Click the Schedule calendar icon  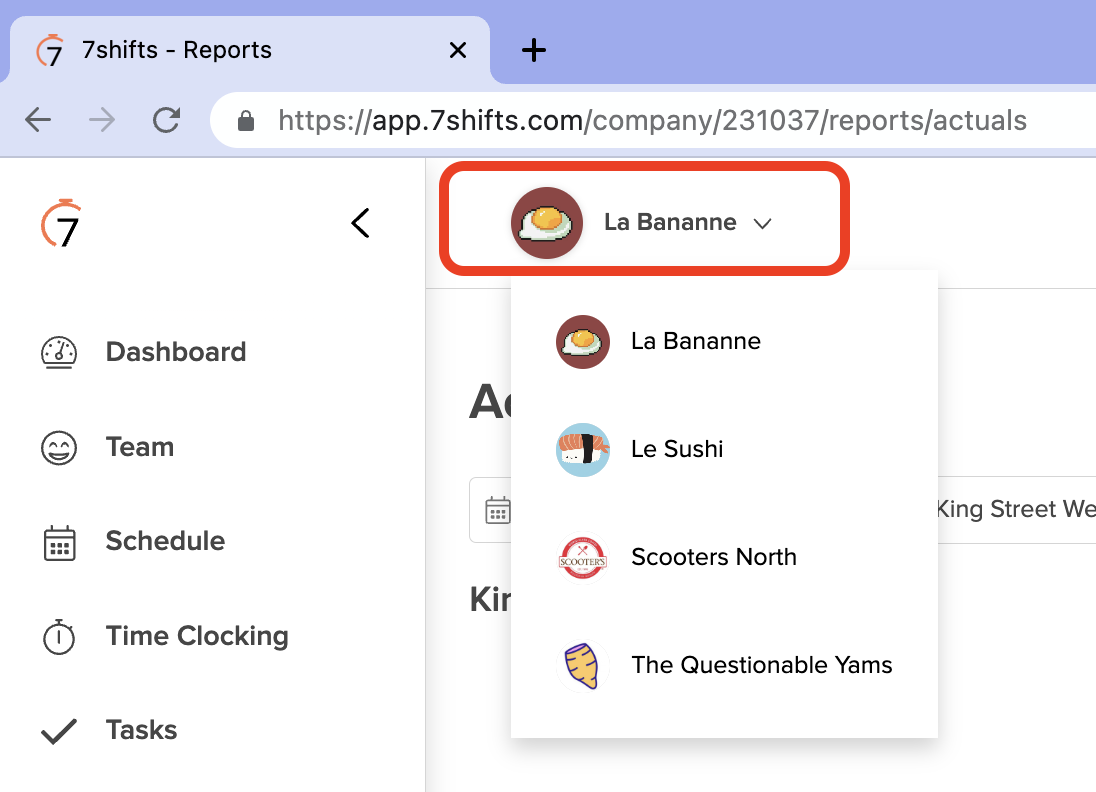point(59,542)
